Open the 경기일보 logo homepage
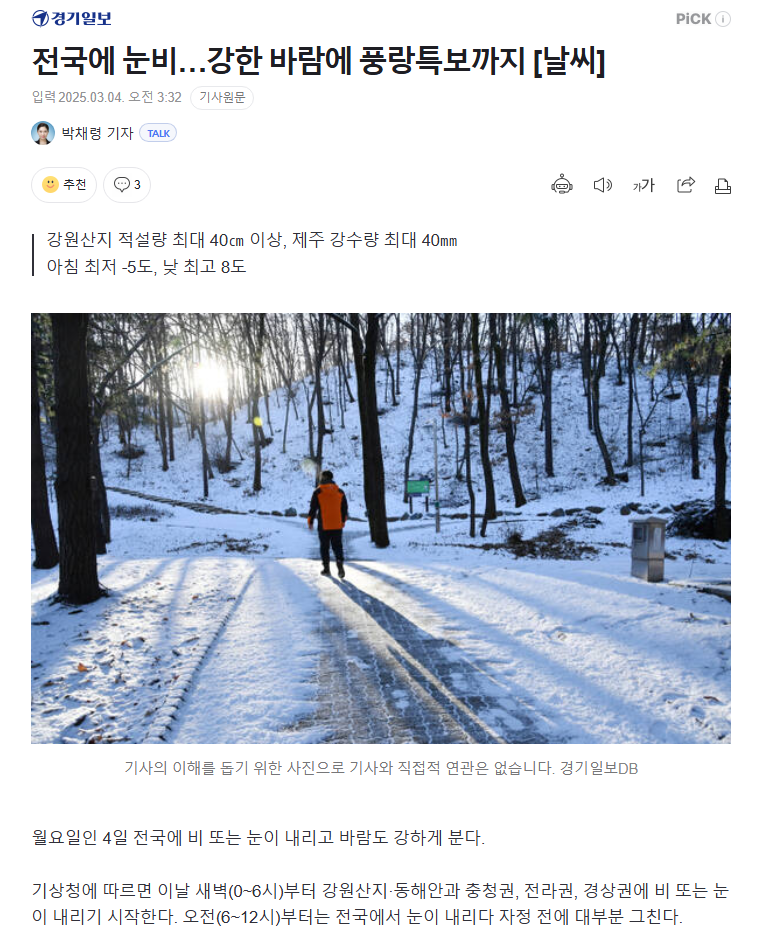This screenshot has height=939, width=760. pyautogui.click(x=72, y=19)
